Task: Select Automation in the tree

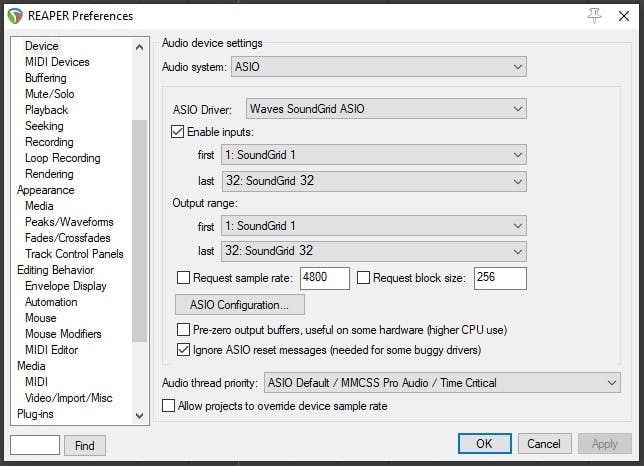Action: point(51,302)
